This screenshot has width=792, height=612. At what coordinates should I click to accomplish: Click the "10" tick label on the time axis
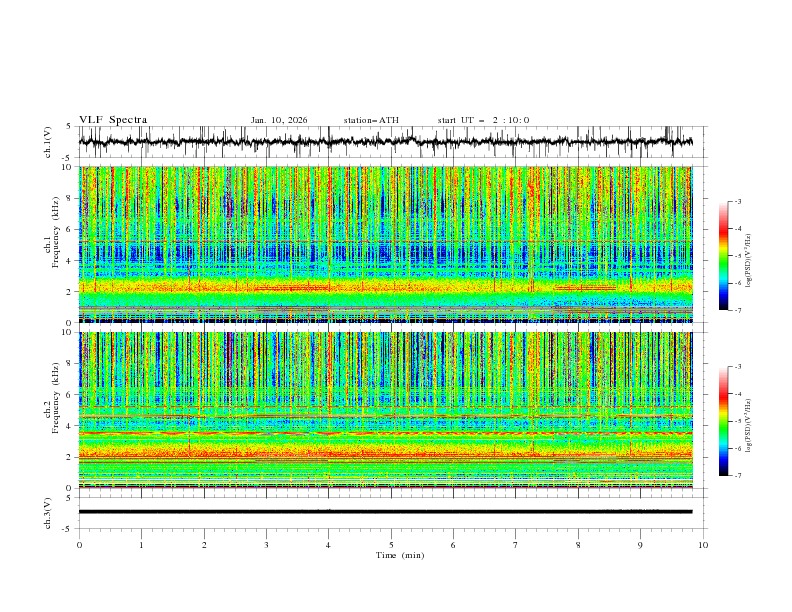click(x=703, y=545)
